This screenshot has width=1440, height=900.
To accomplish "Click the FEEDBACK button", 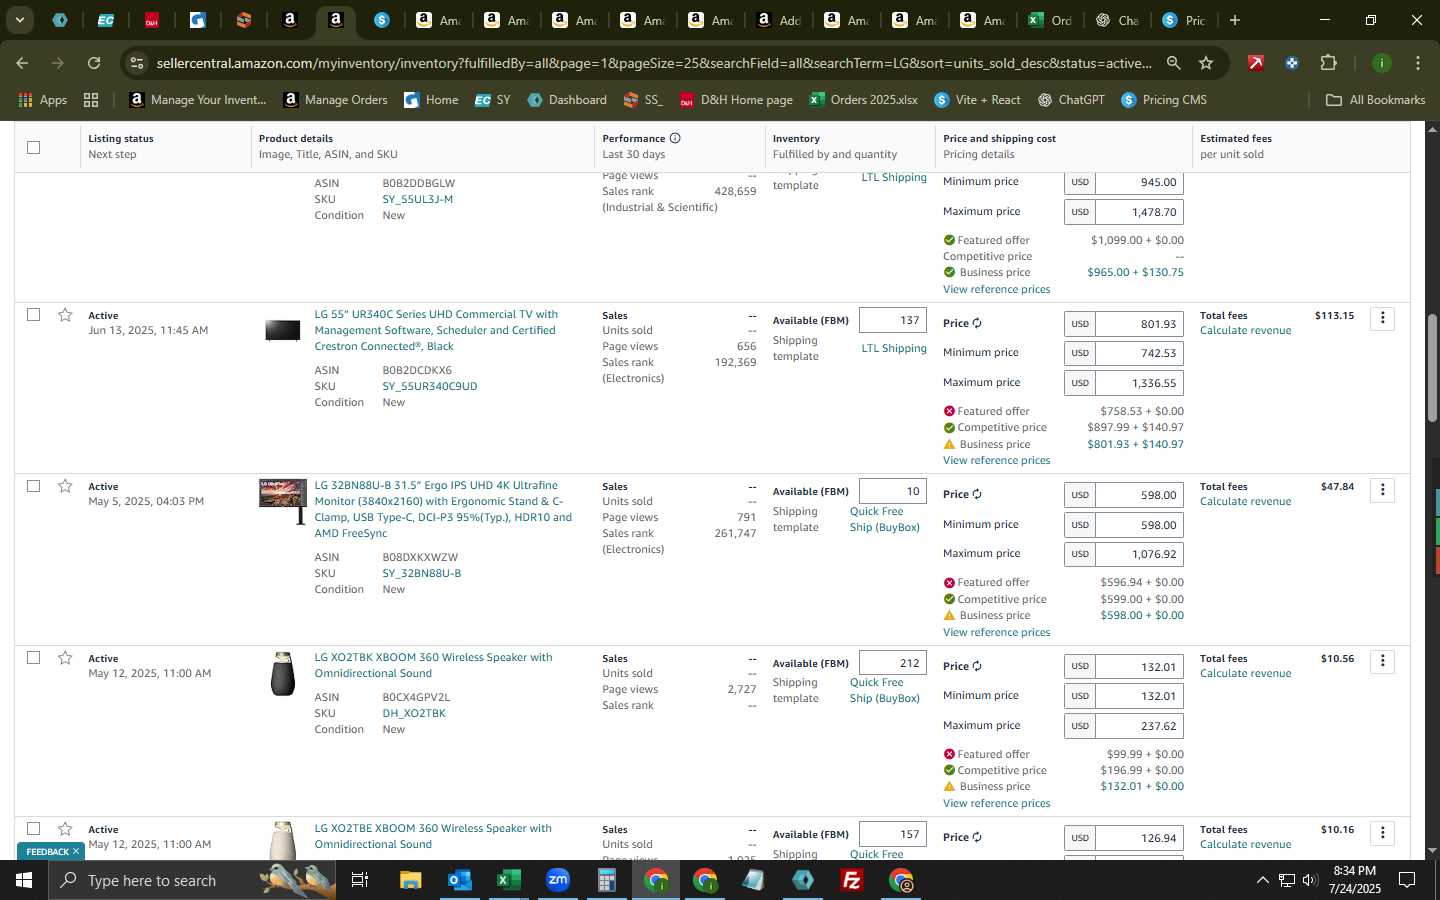I will tap(53, 851).
